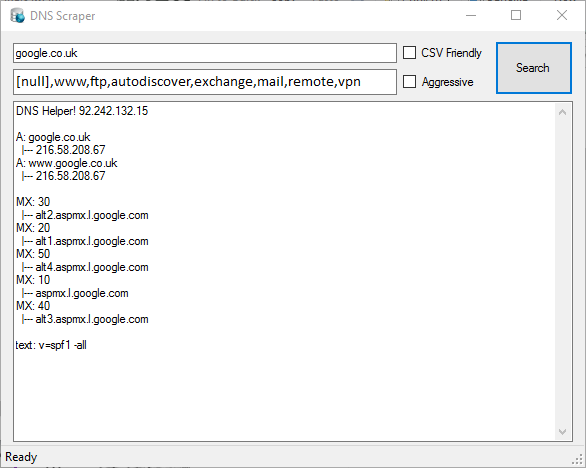586x468 pixels.
Task: Click the DNS Scraper title text
Action: [62, 16]
